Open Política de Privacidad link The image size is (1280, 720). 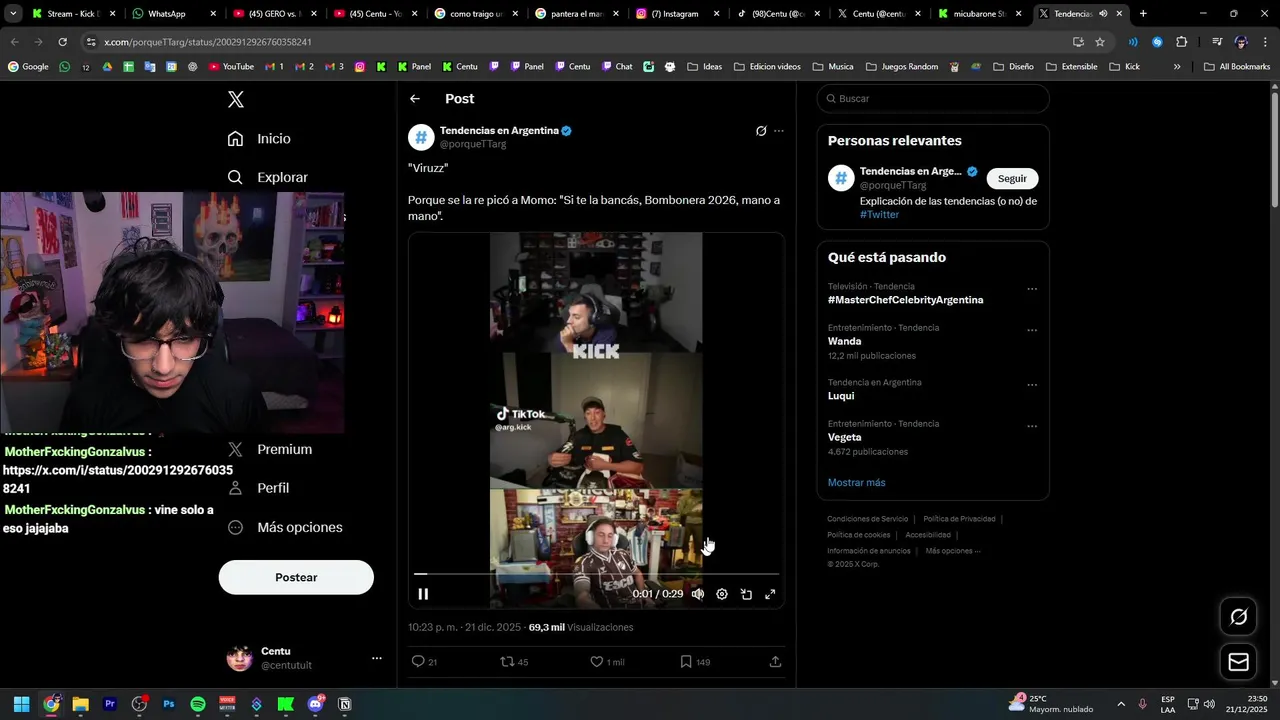tap(959, 519)
